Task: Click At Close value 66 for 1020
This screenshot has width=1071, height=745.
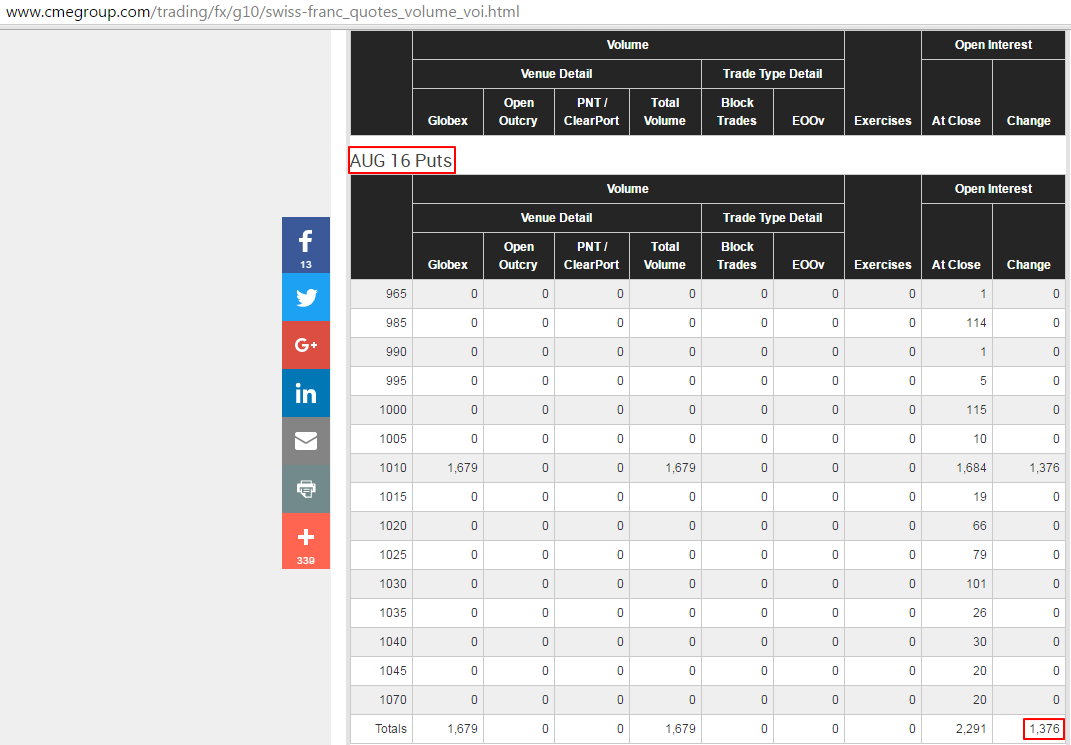Action: tap(979, 526)
